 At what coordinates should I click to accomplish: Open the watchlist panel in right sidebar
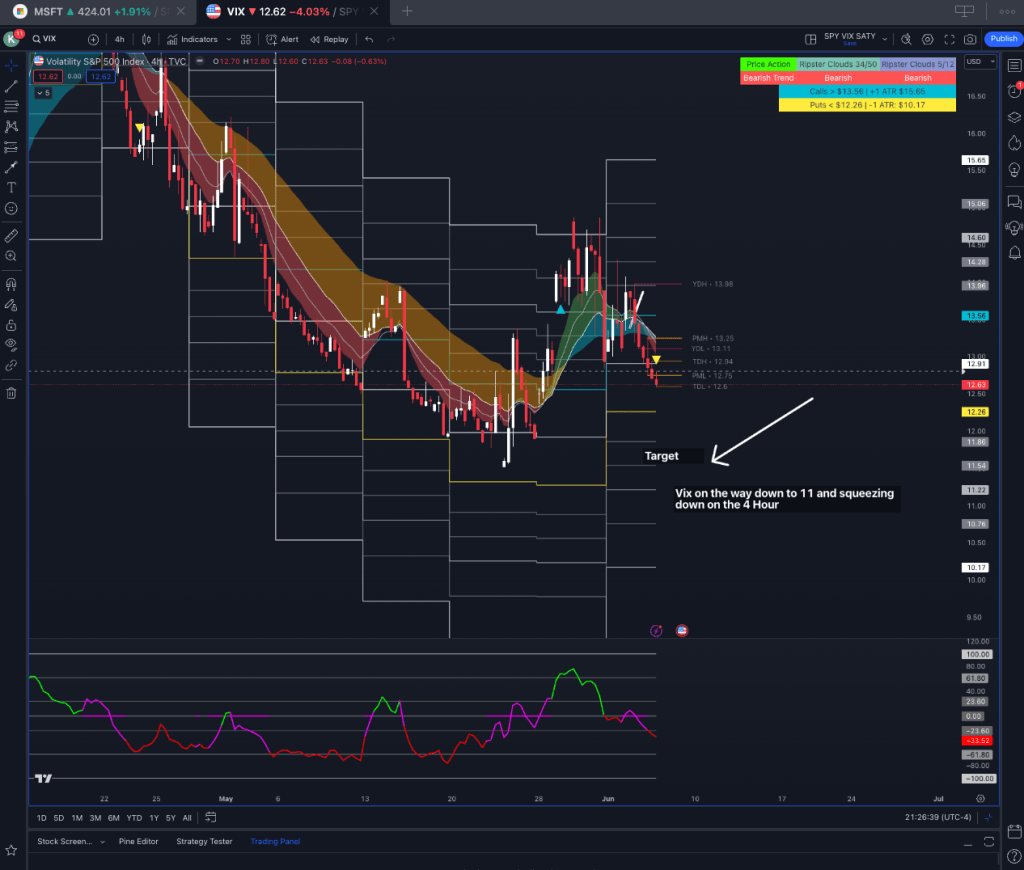point(1013,66)
